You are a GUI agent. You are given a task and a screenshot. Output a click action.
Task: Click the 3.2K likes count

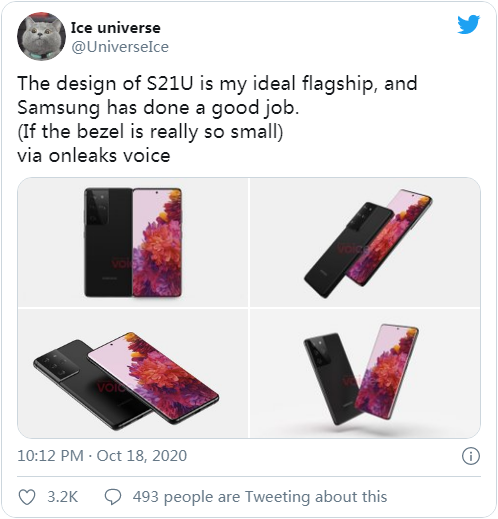pyautogui.click(x=62, y=497)
